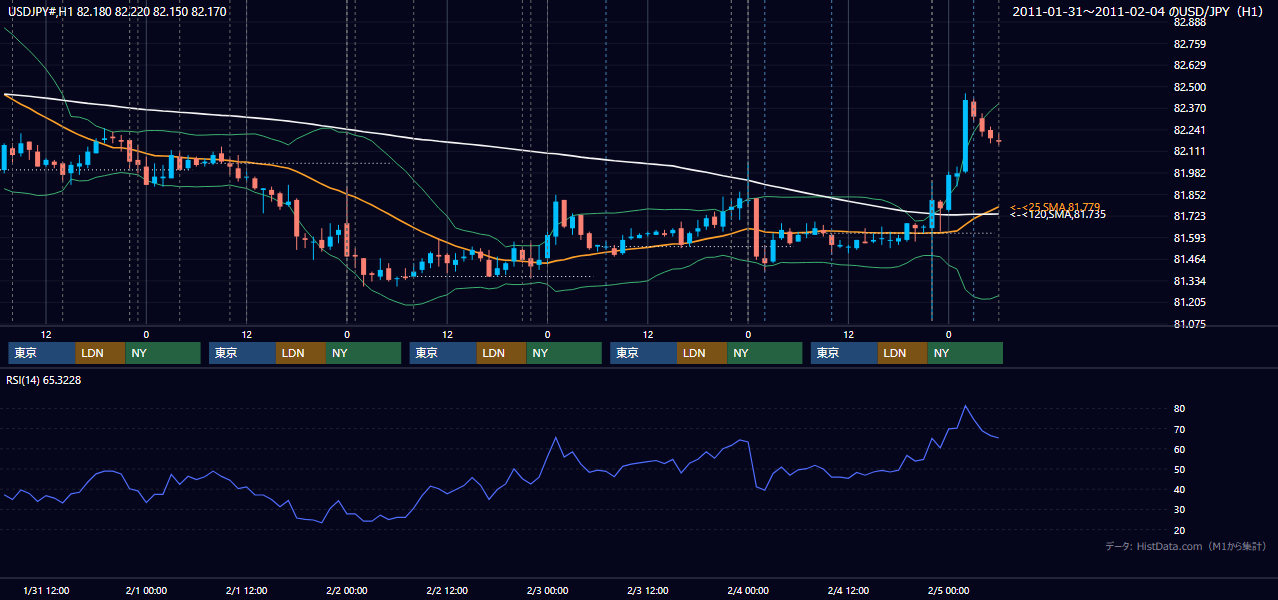
Task: Select the LDN session block for 1/31
Action: (101, 353)
